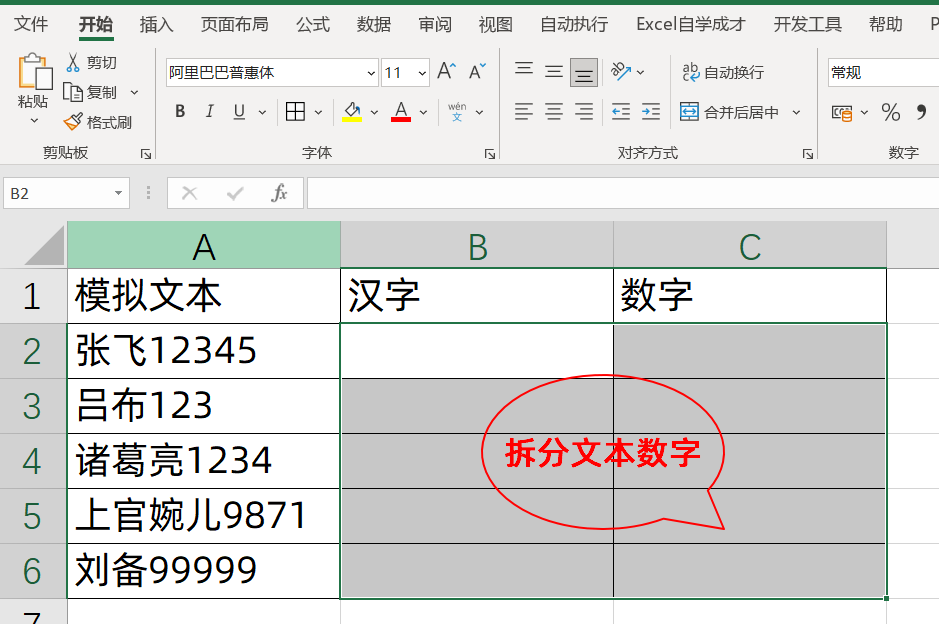The width and height of the screenshot is (939, 624).
Task: Apply borders with the border grid icon
Action: (295, 111)
